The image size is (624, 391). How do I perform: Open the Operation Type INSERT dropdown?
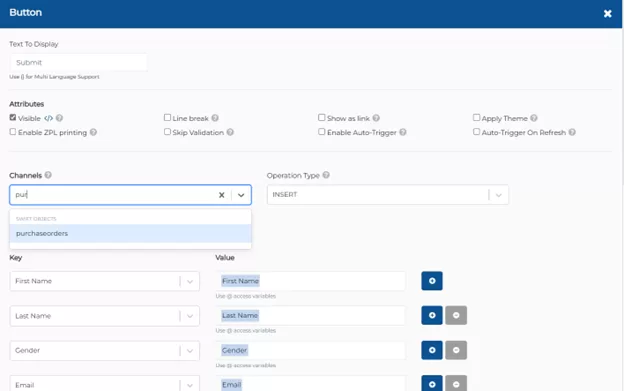[x=388, y=195]
